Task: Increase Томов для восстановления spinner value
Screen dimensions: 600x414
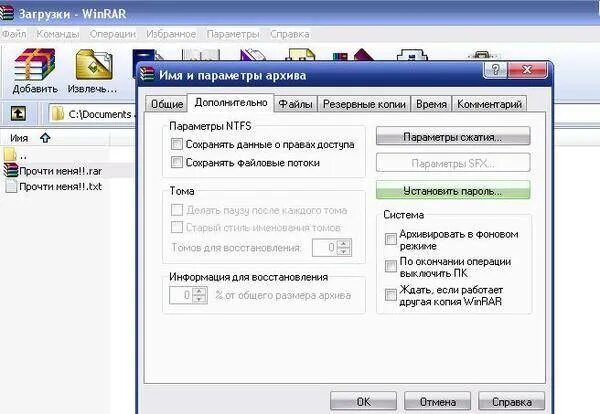Action: pyautogui.click(x=344, y=243)
